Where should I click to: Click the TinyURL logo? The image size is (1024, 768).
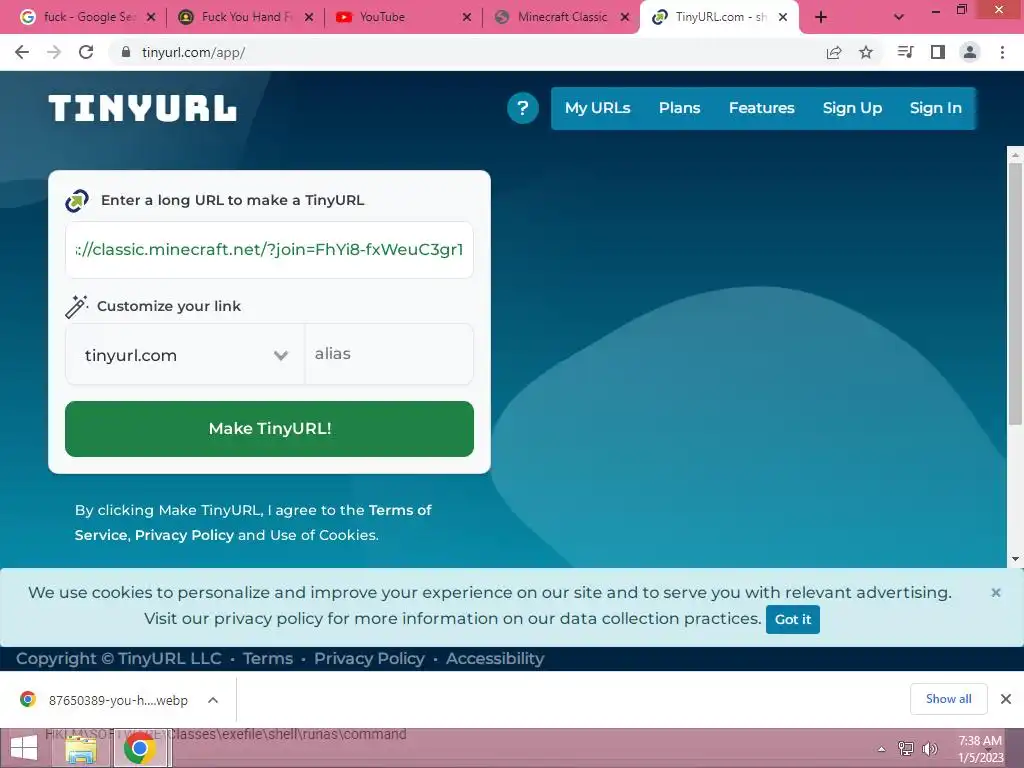pos(142,108)
